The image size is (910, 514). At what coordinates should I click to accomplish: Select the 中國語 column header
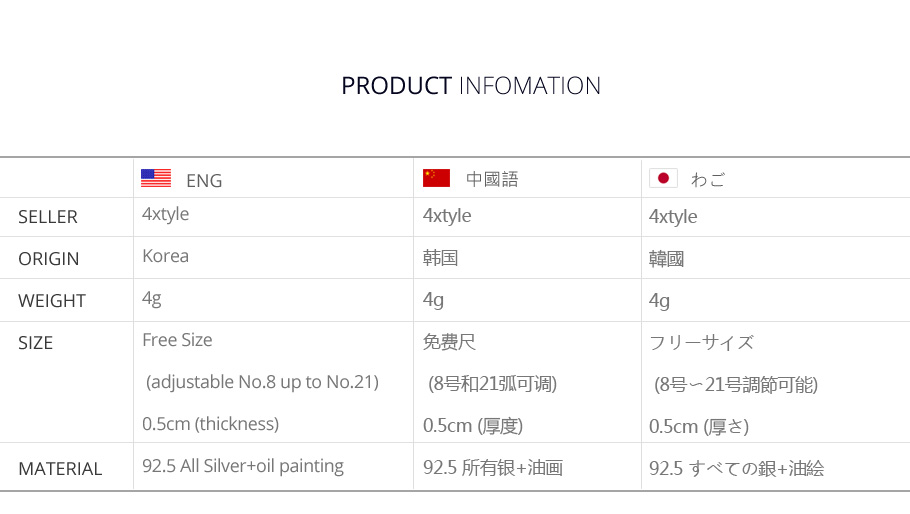[492, 180]
